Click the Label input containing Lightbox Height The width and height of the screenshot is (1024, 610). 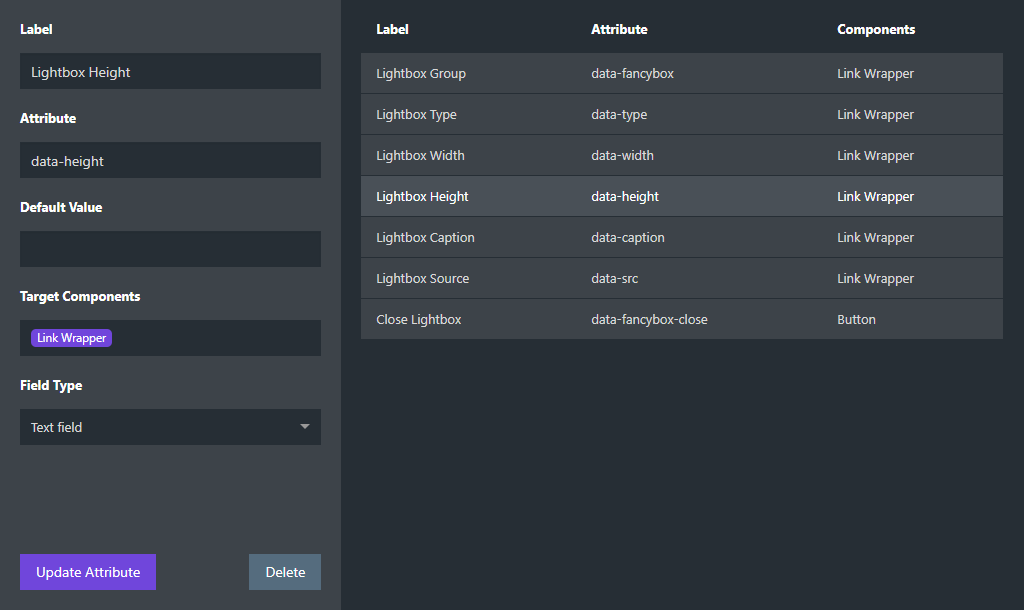pyautogui.click(x=170, y=72)
